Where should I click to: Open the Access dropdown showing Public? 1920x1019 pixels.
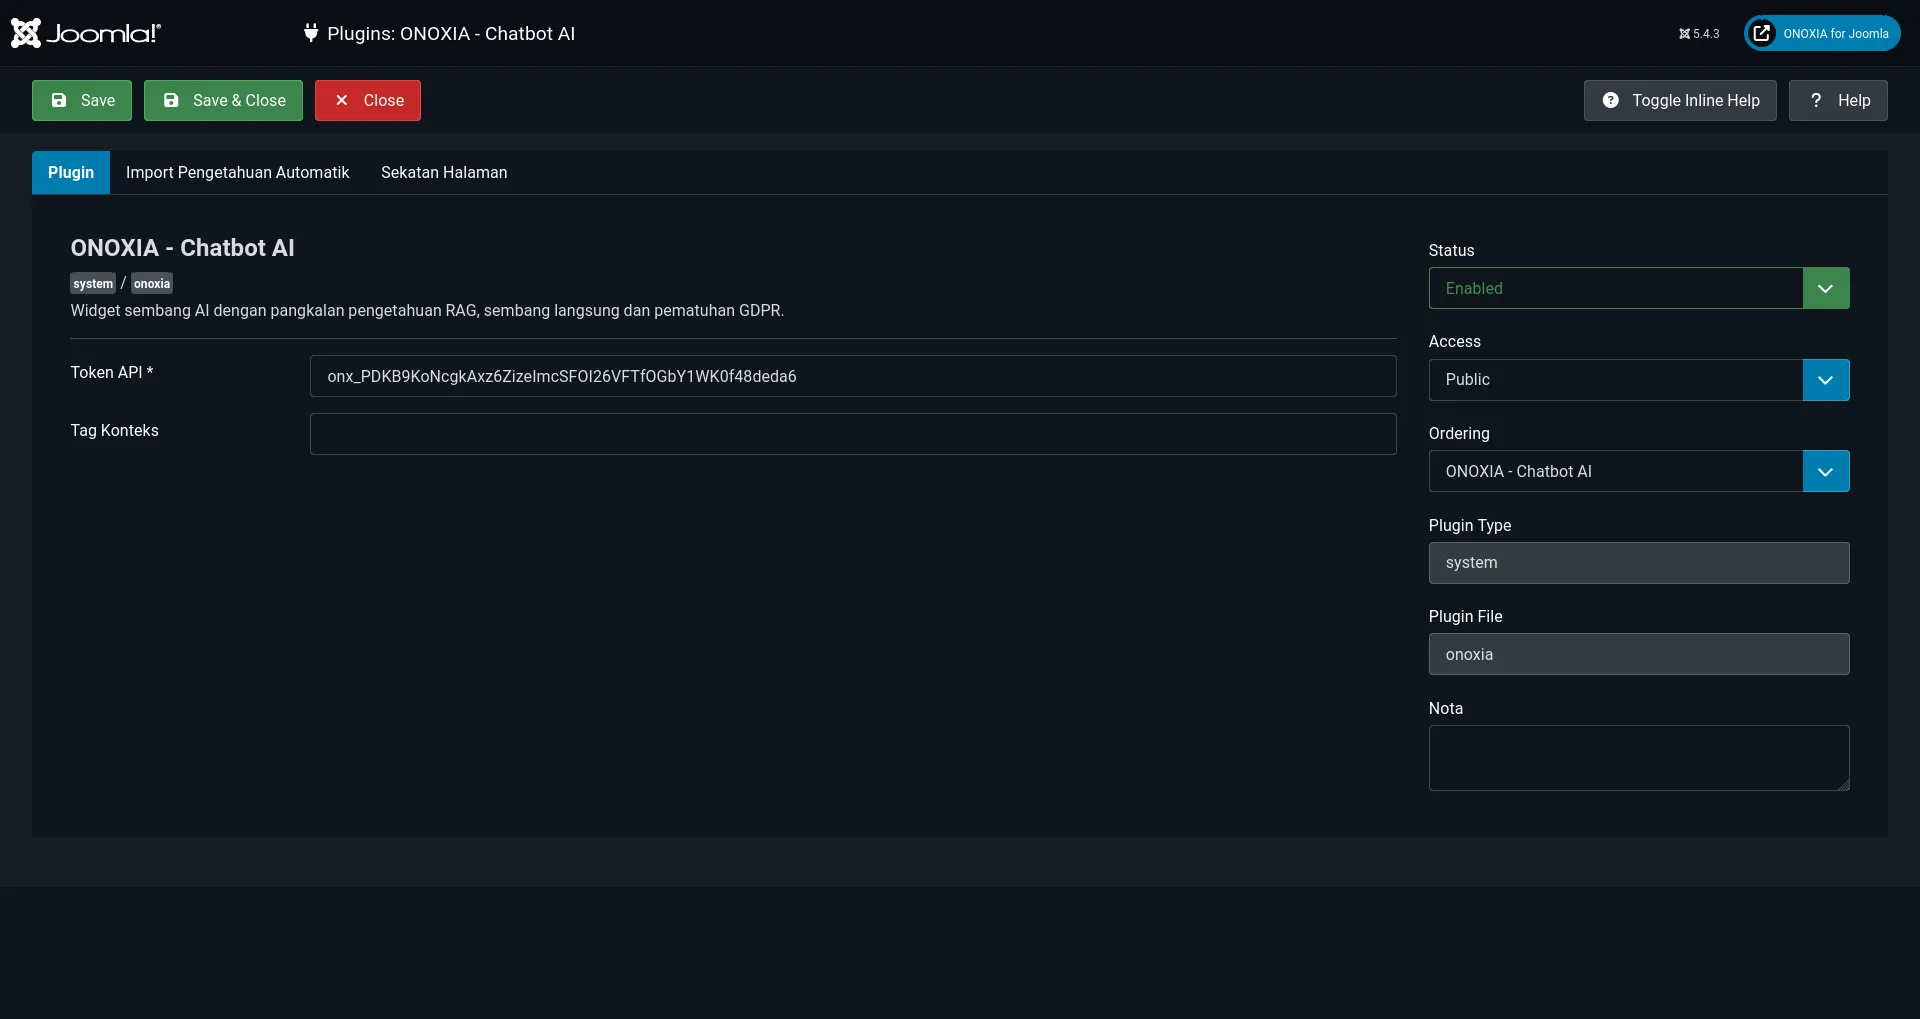[1639, 380]
